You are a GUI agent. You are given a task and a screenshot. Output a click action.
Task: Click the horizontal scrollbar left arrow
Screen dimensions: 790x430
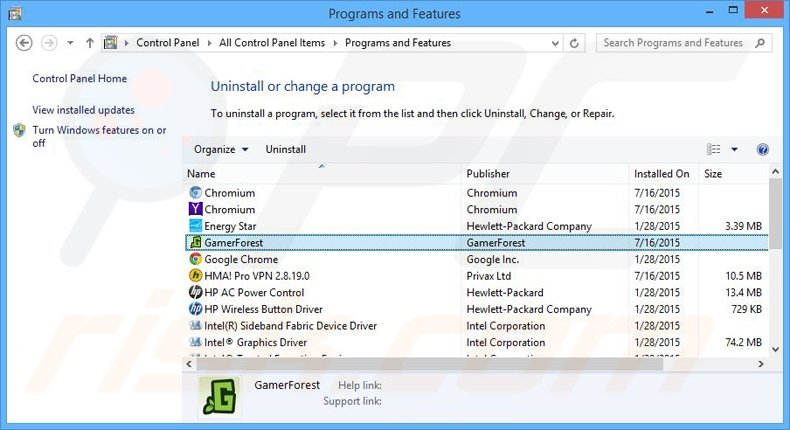point(189,364)
